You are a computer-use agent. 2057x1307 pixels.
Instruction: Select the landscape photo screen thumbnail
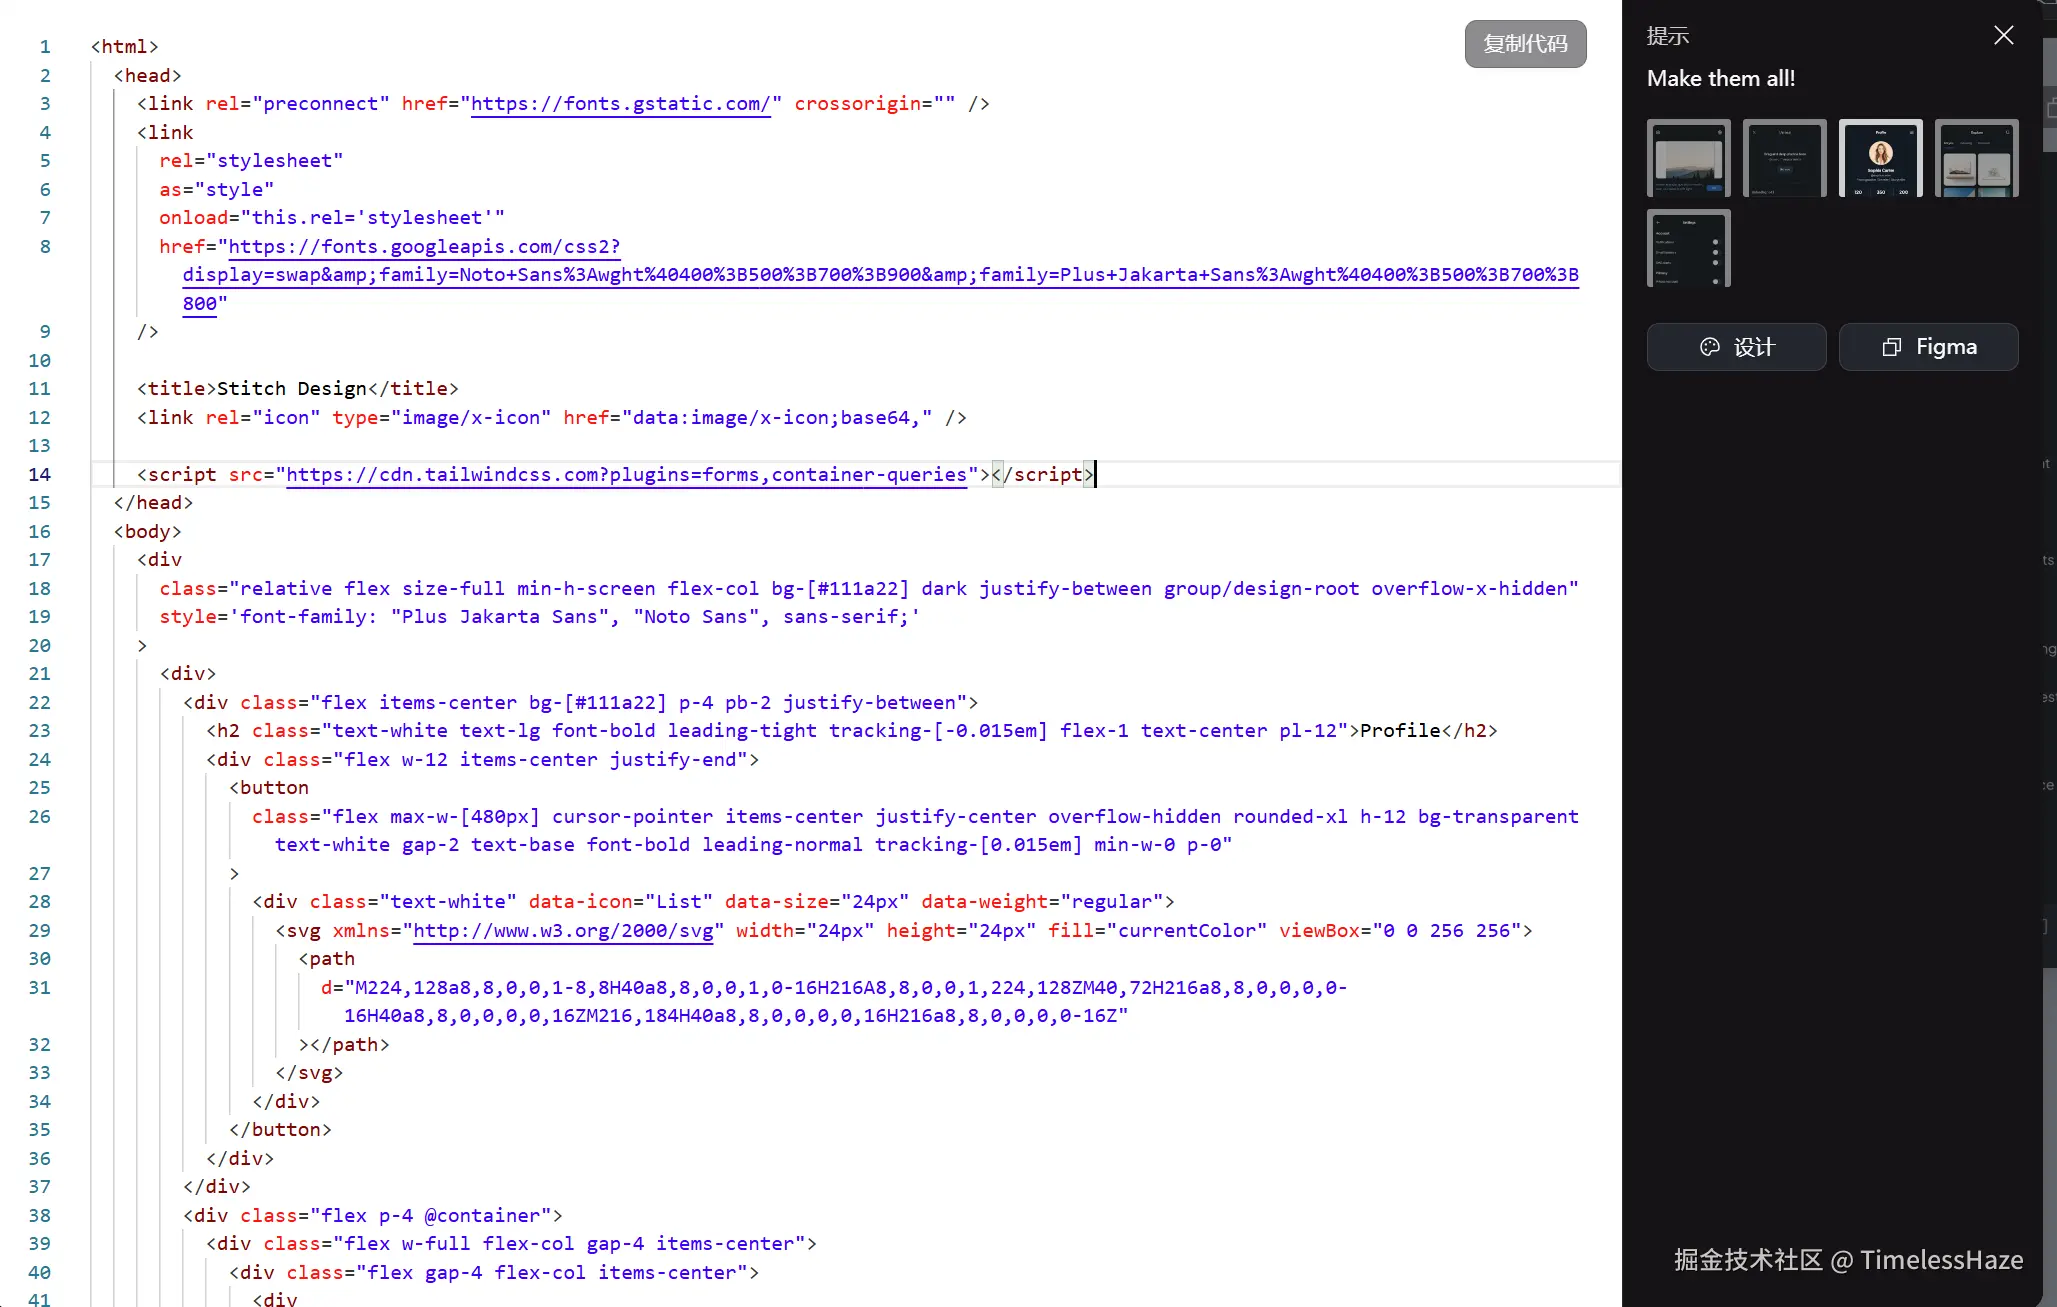[x=1688, y=158]
